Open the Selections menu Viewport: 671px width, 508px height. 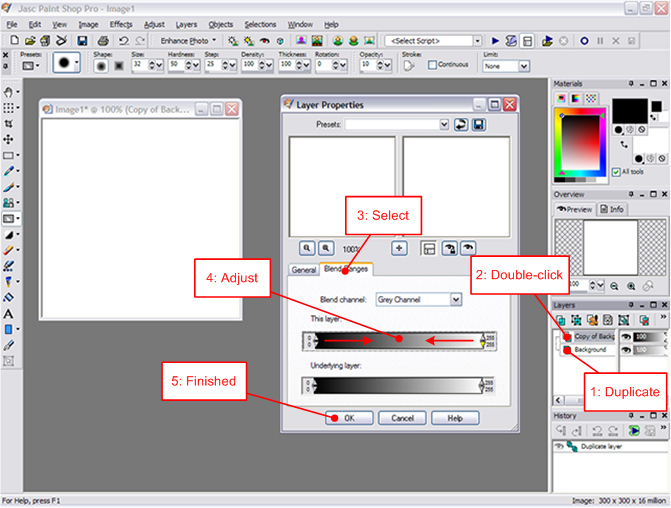(260, 25)
